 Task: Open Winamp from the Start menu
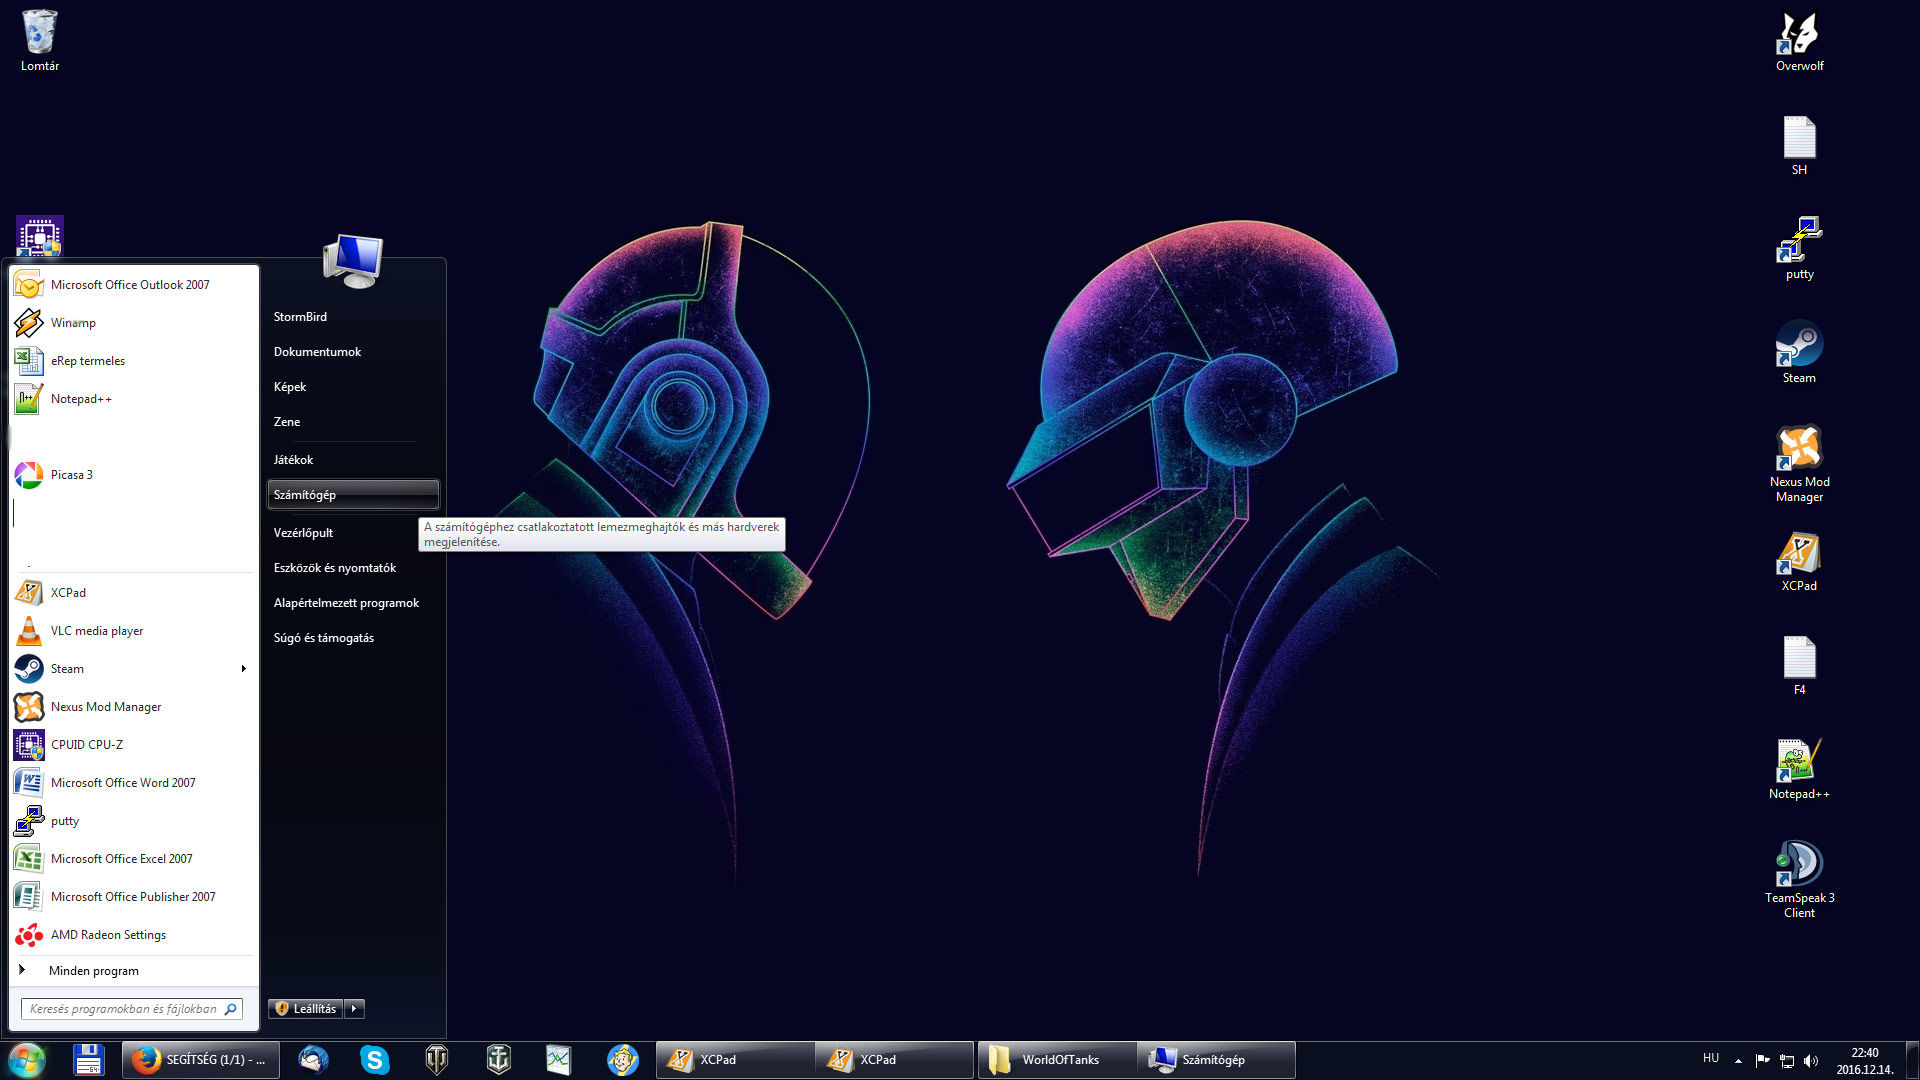click(134, 323)
